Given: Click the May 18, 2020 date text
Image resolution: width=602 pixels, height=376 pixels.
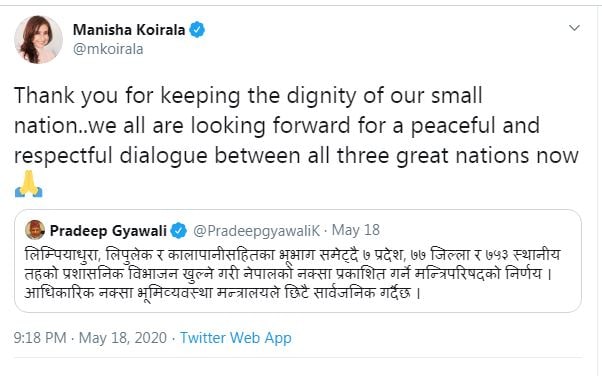Looking at the screenshot, I should 123,338.
